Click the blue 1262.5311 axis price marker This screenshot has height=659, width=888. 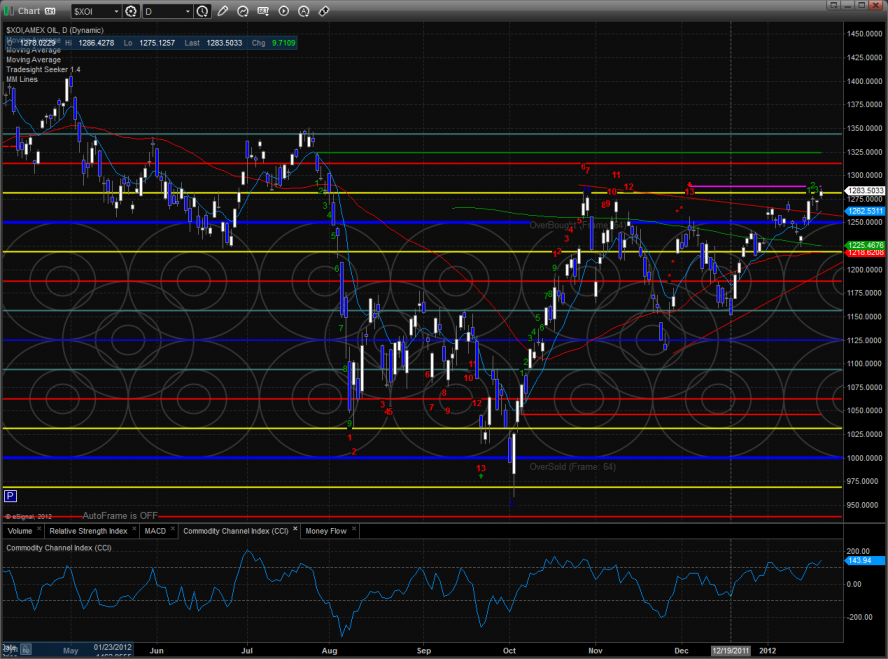(865, 211)
